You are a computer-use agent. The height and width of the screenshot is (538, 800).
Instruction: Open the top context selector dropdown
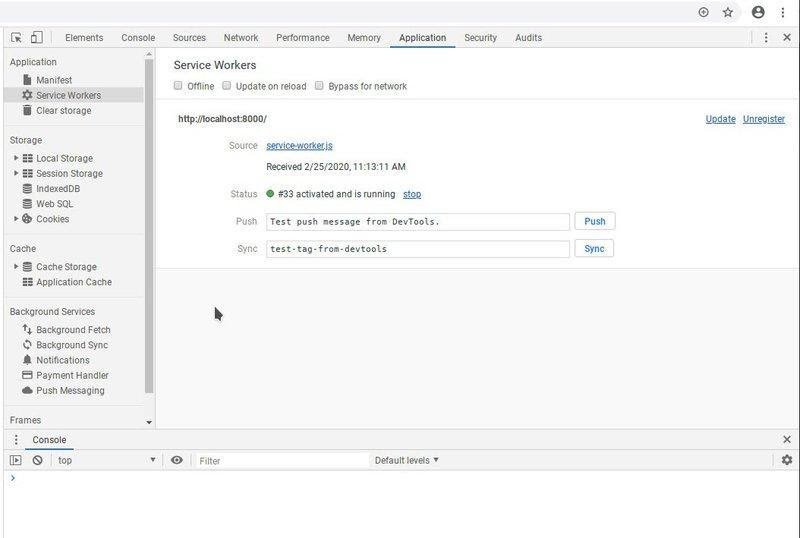107,460
